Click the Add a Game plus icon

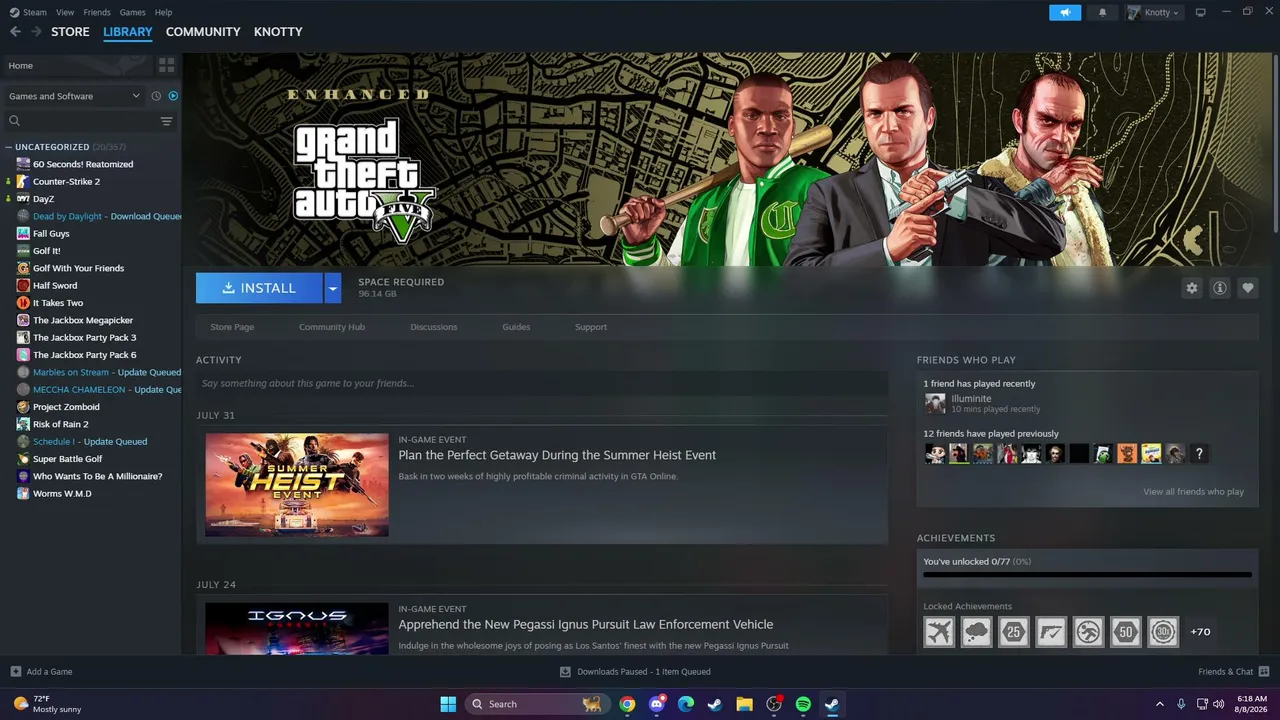(x=15, y=672)
